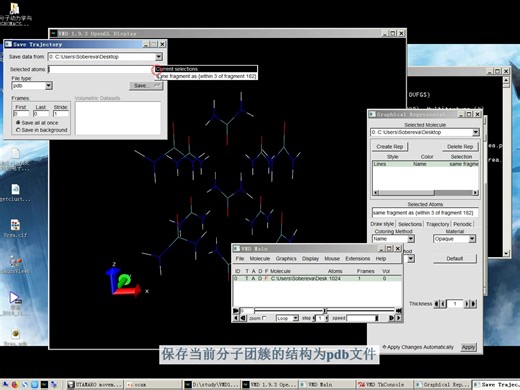Open Save data from dropdown
This screenshot has width=520, height=390.
(x=159, y=57)
